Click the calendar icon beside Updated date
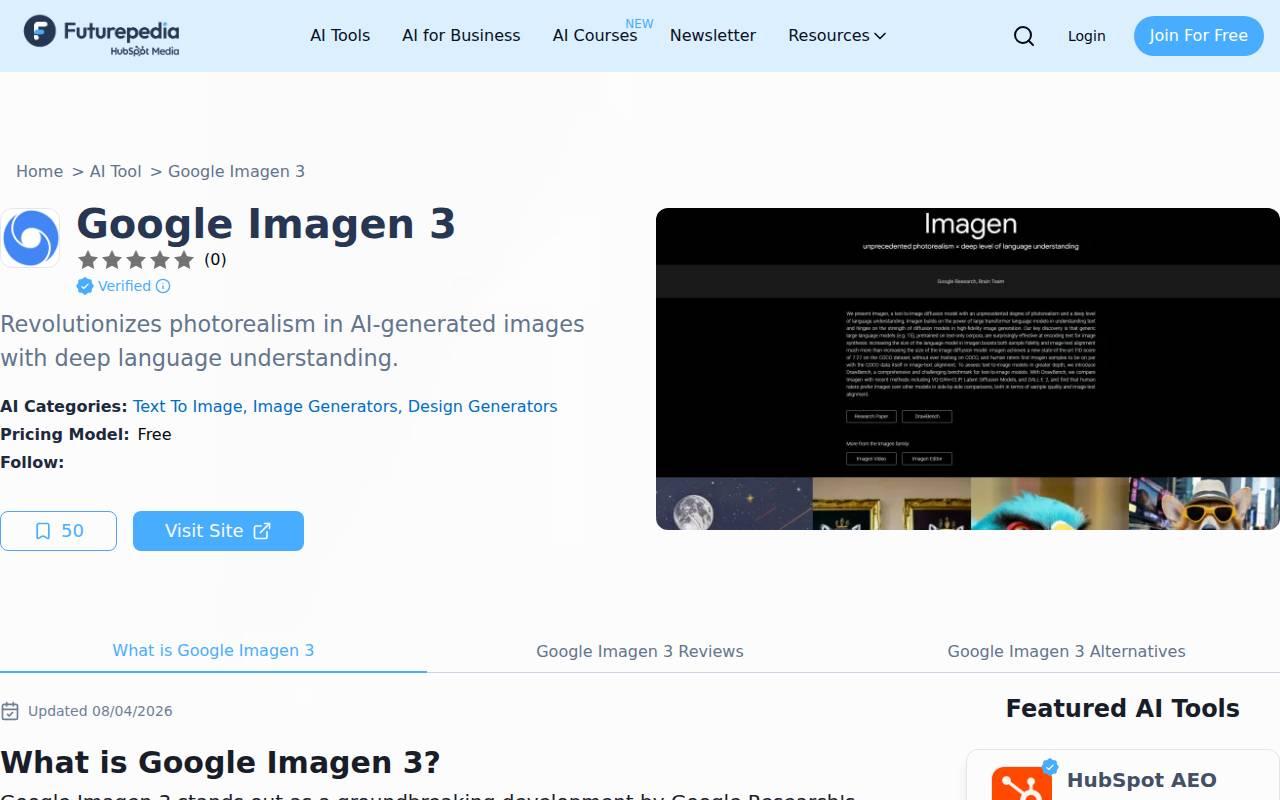This screenshot has height=800, width=1280. click(x=10, y=711)
